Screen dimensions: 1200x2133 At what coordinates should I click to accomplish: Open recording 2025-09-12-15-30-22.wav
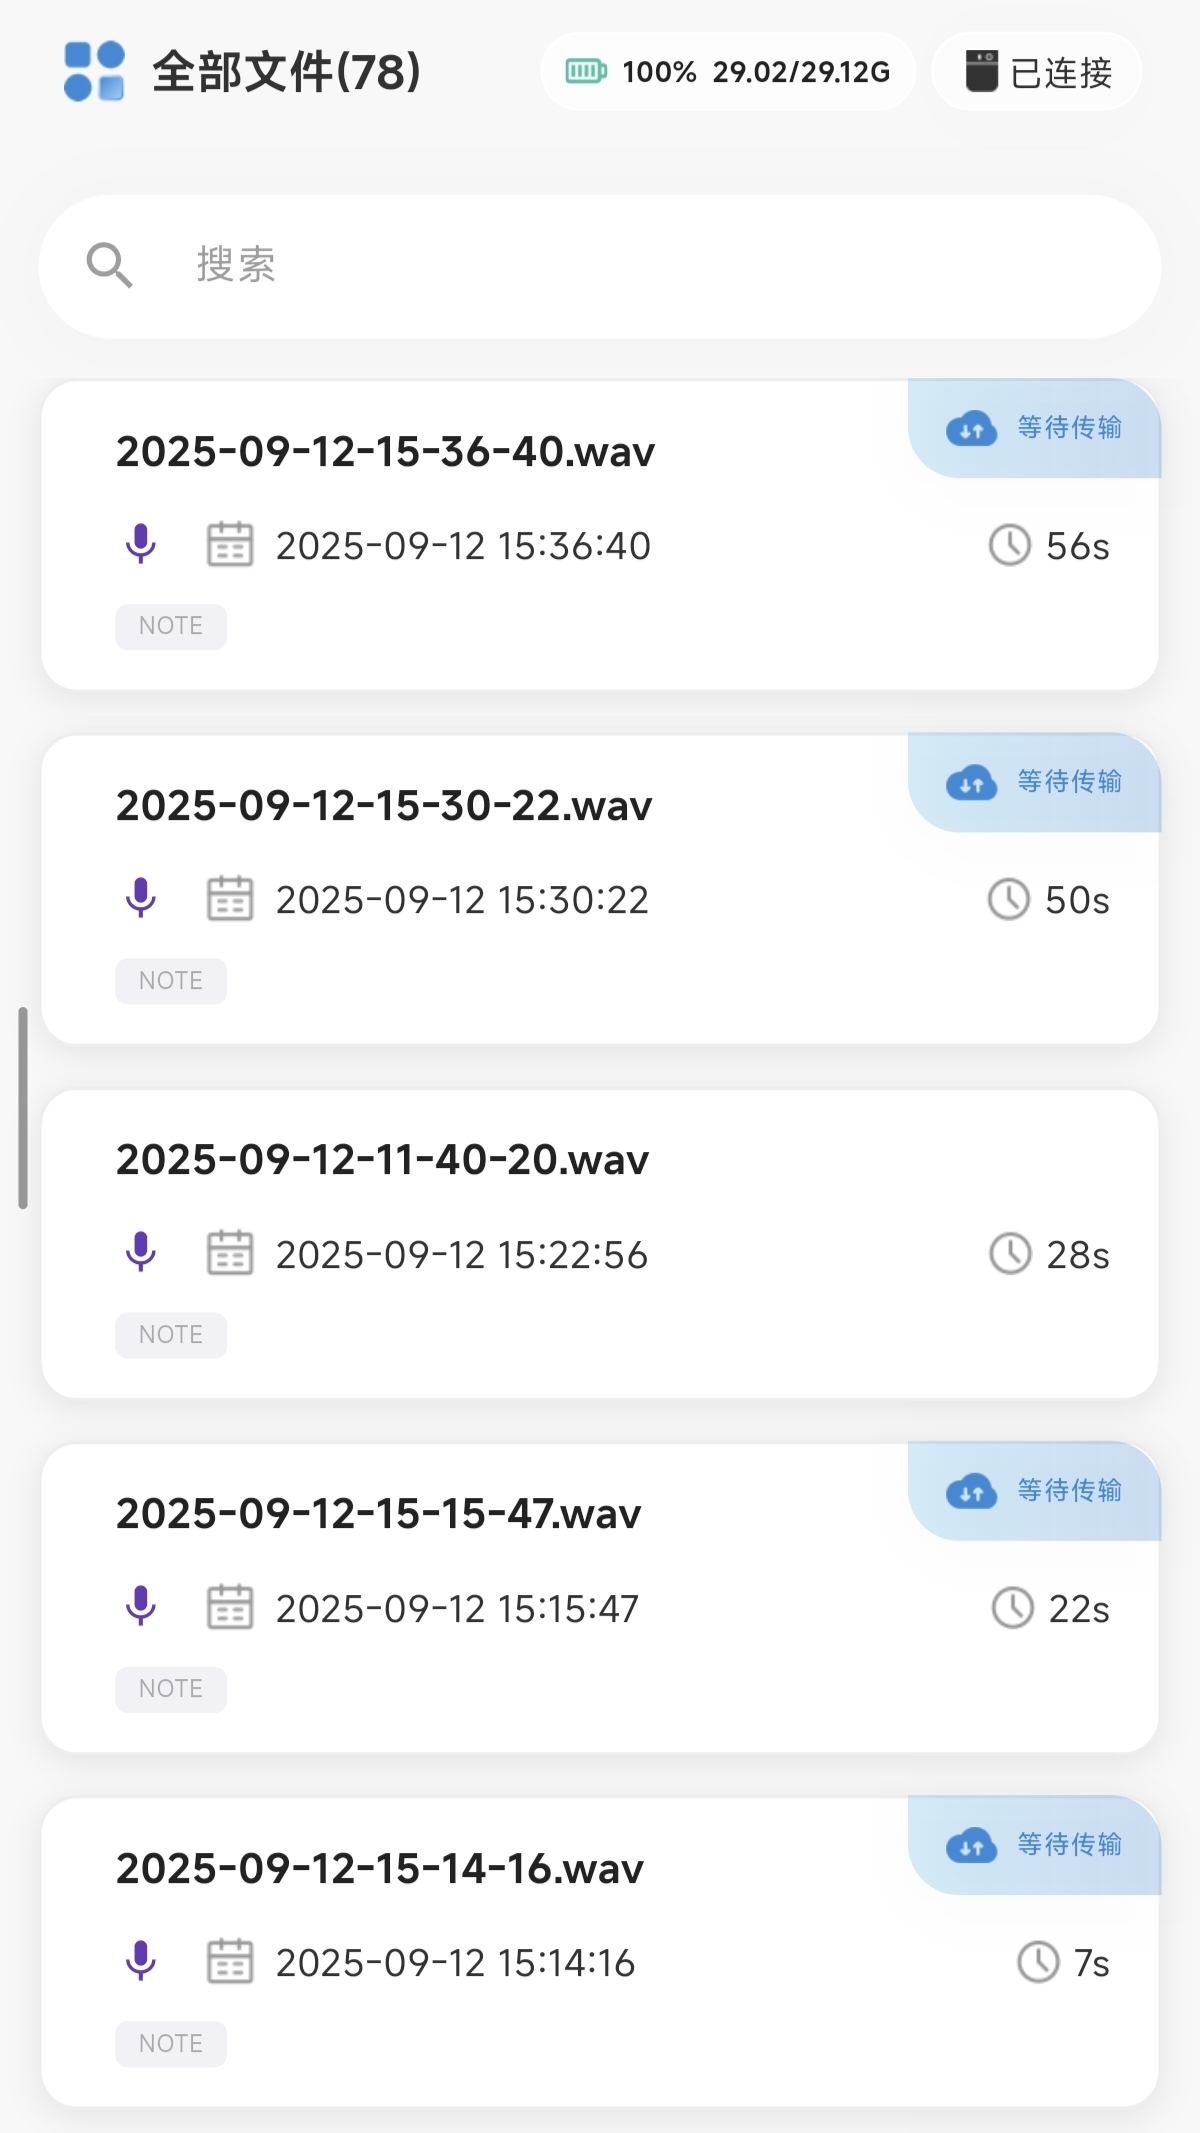tap(384, 806)
